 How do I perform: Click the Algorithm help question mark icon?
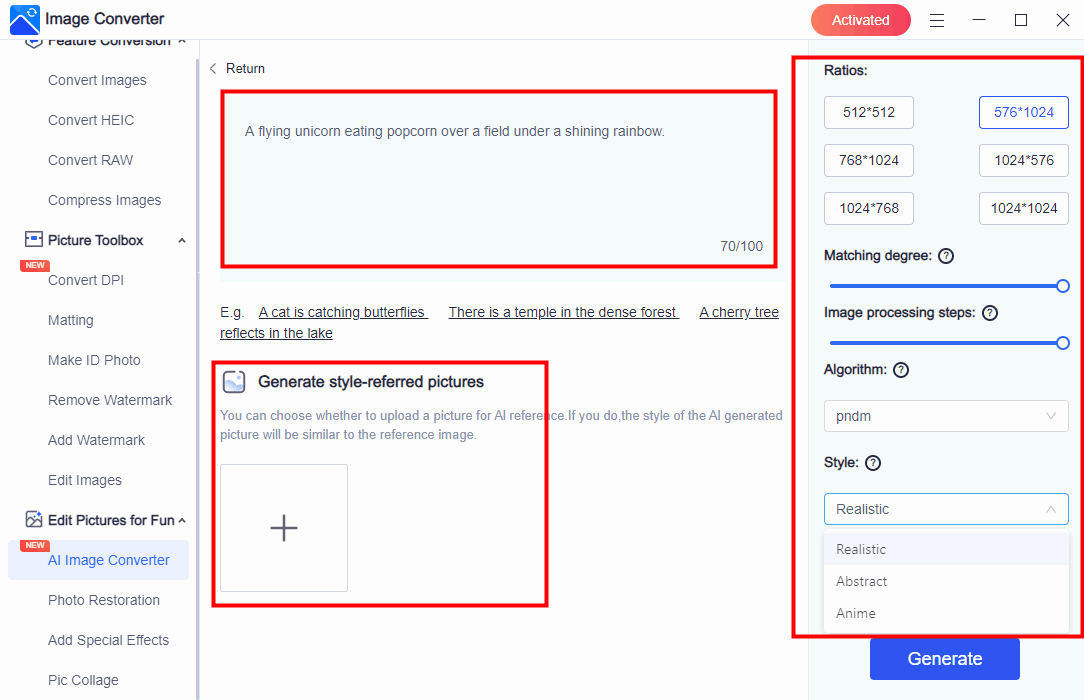point(901,370)
